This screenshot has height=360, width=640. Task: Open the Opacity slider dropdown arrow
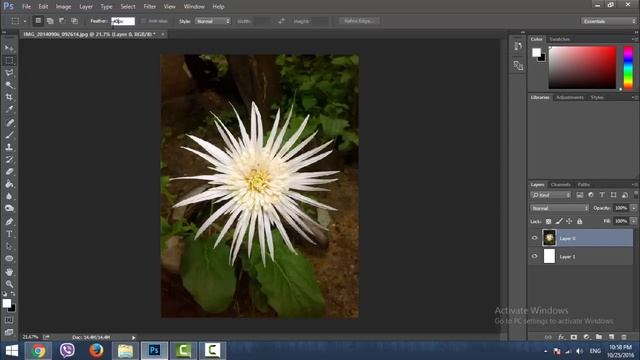pyautogui.click(x=633, y=208)
